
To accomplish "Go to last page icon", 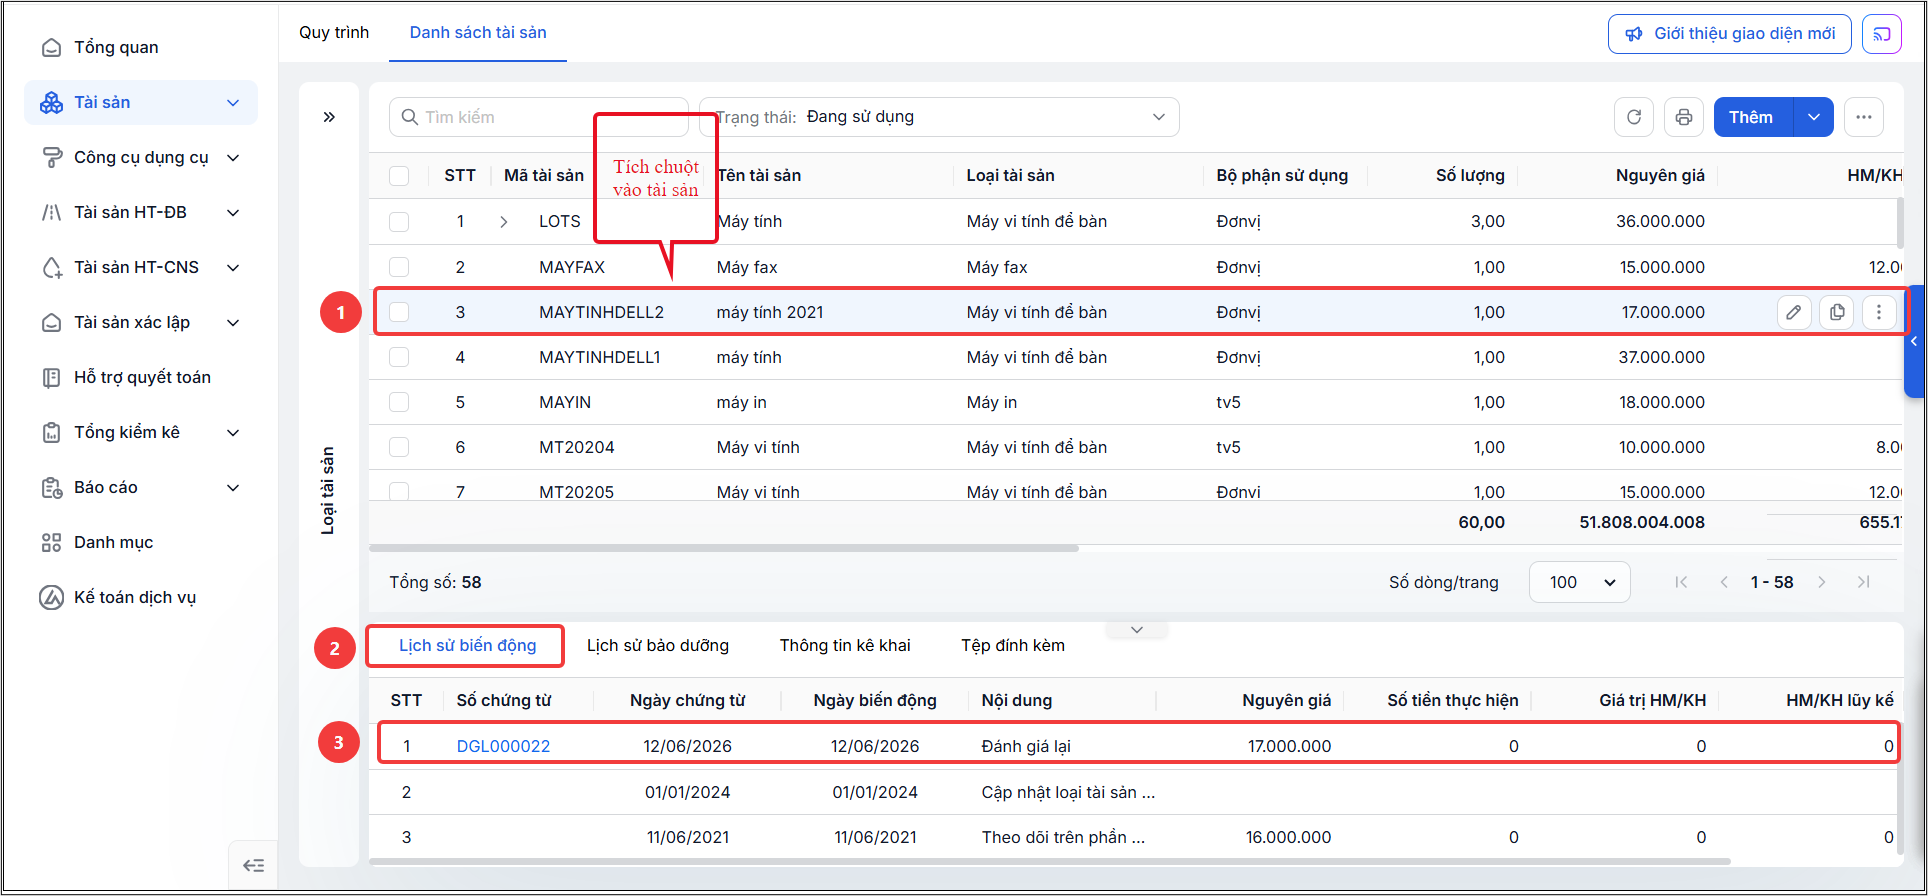I will pos(1864,582).
